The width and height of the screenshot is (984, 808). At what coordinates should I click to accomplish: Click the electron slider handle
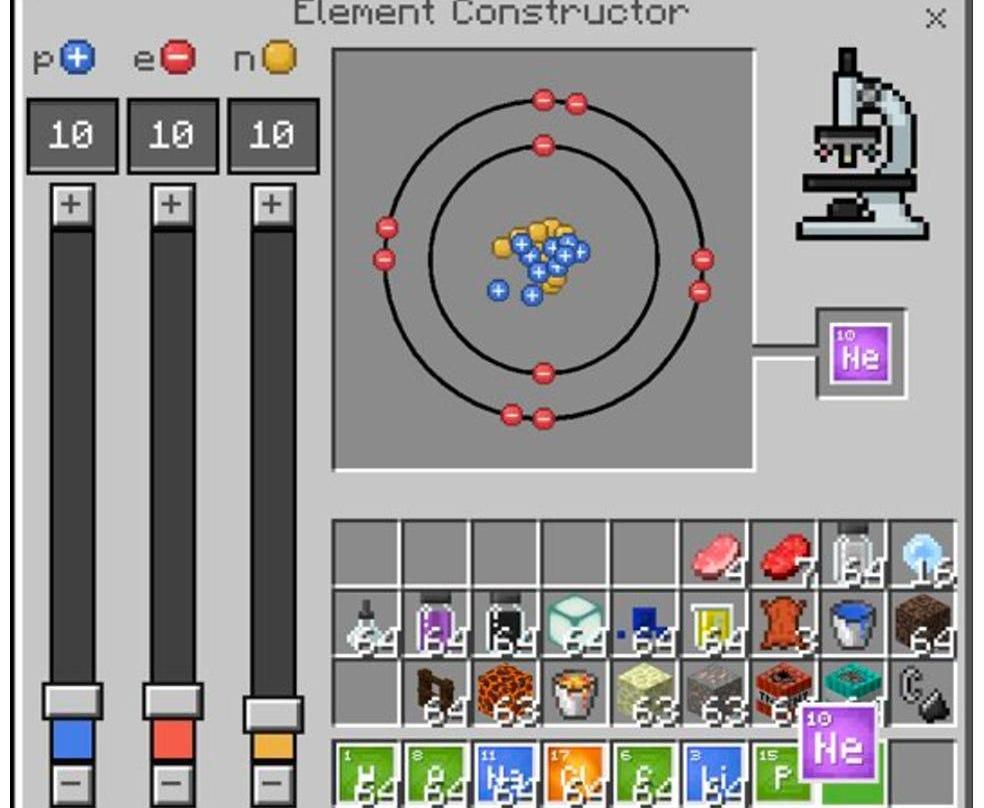[x=172, y=700]
